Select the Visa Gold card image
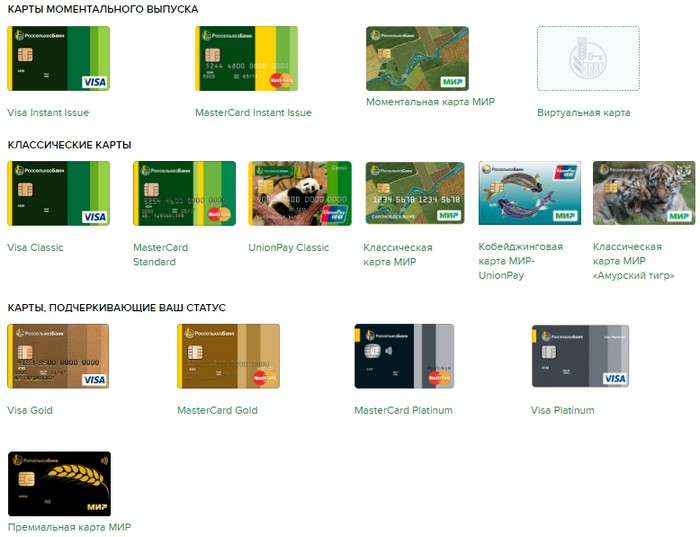This screenshot has height=537, width=700. coord(58,356)
